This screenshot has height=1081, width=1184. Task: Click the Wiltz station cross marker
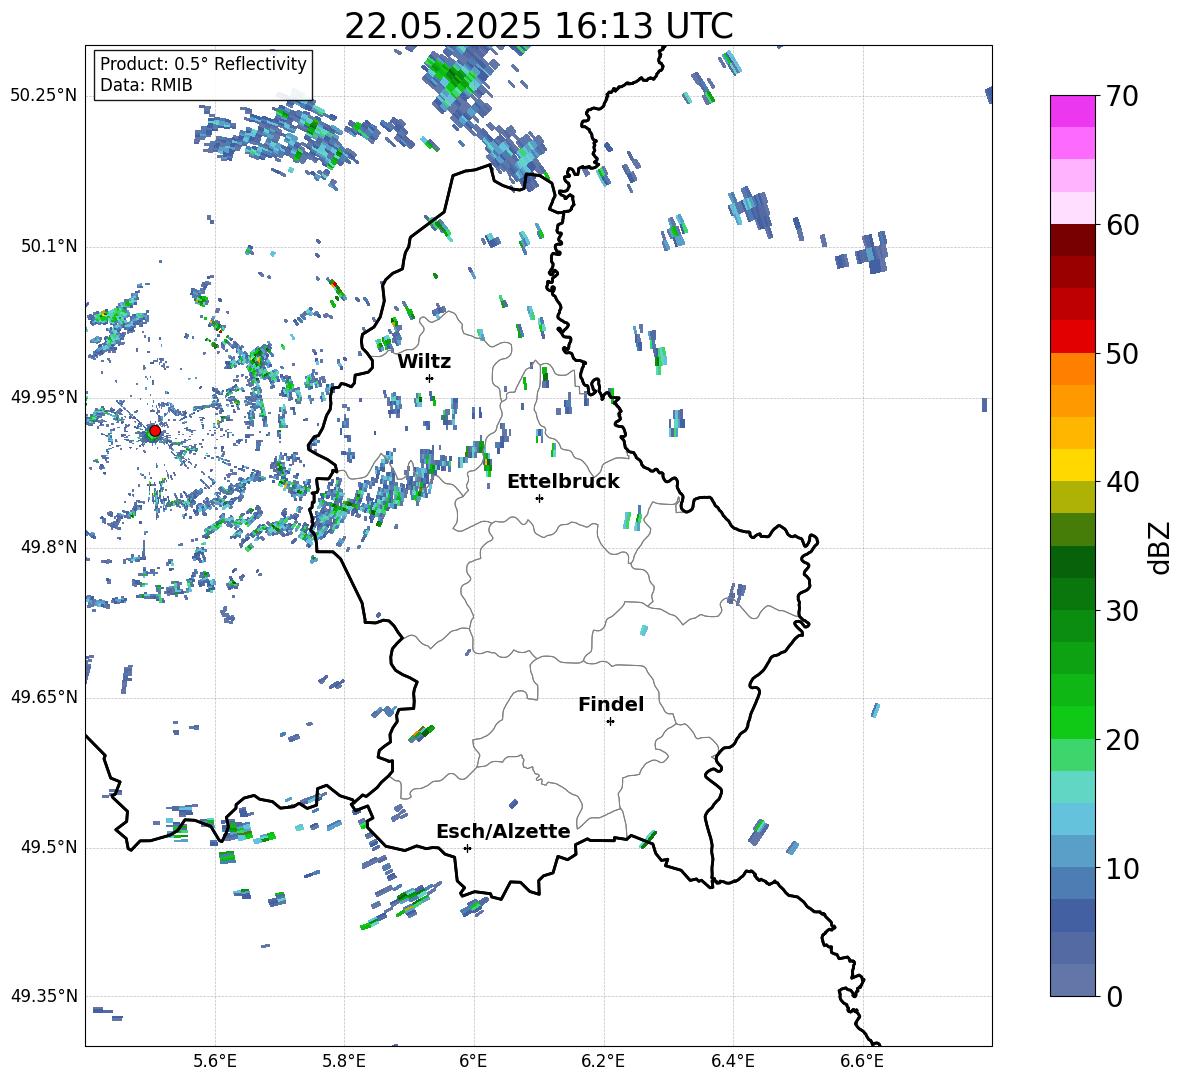tap(430, 378)
